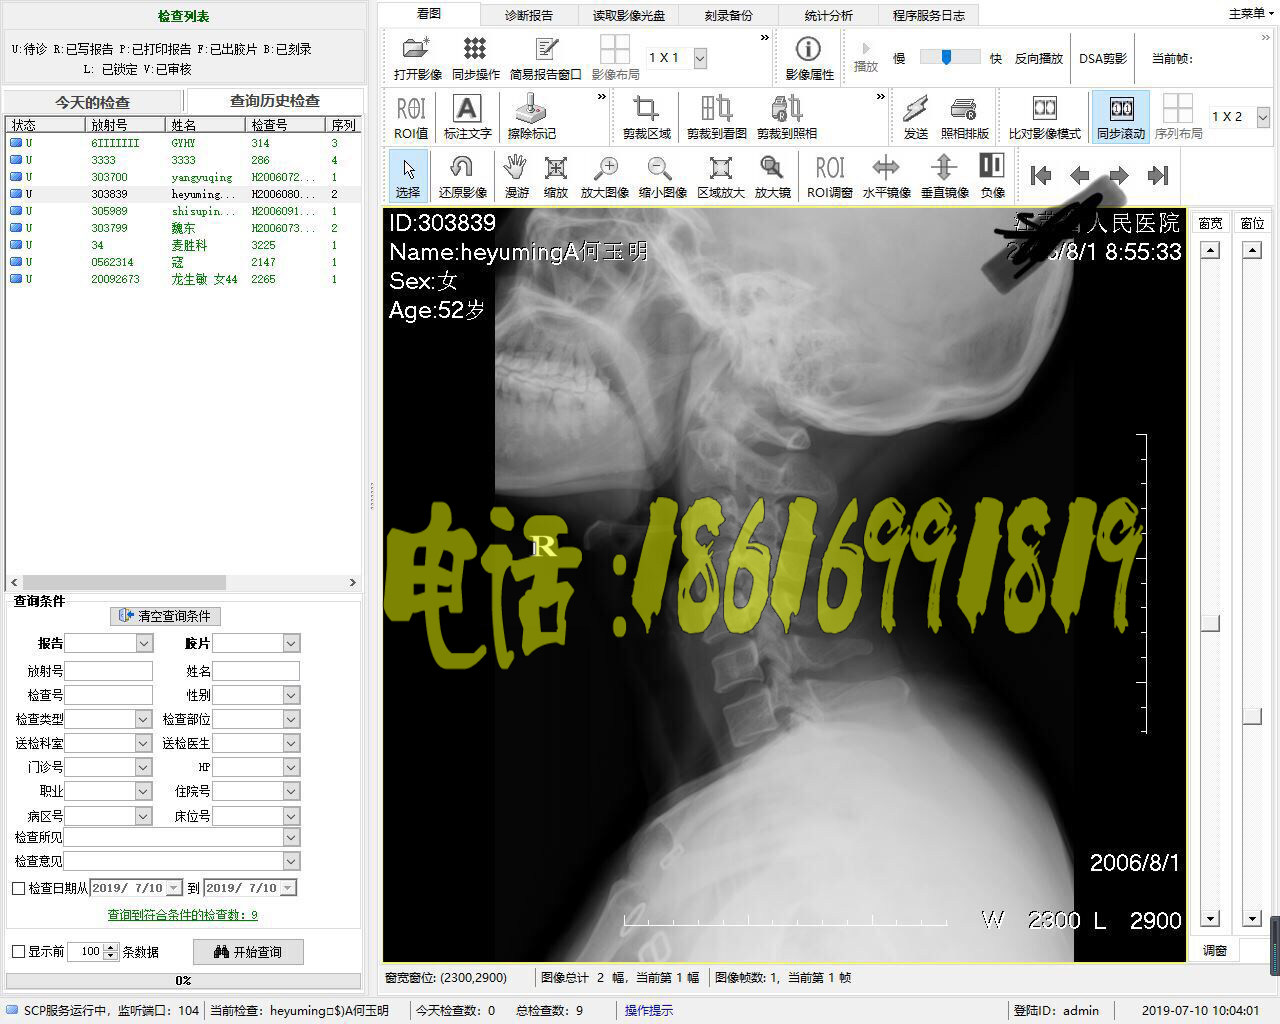
Task: Increment the 显示前 100 spinner
Action: tap(111, 947)
